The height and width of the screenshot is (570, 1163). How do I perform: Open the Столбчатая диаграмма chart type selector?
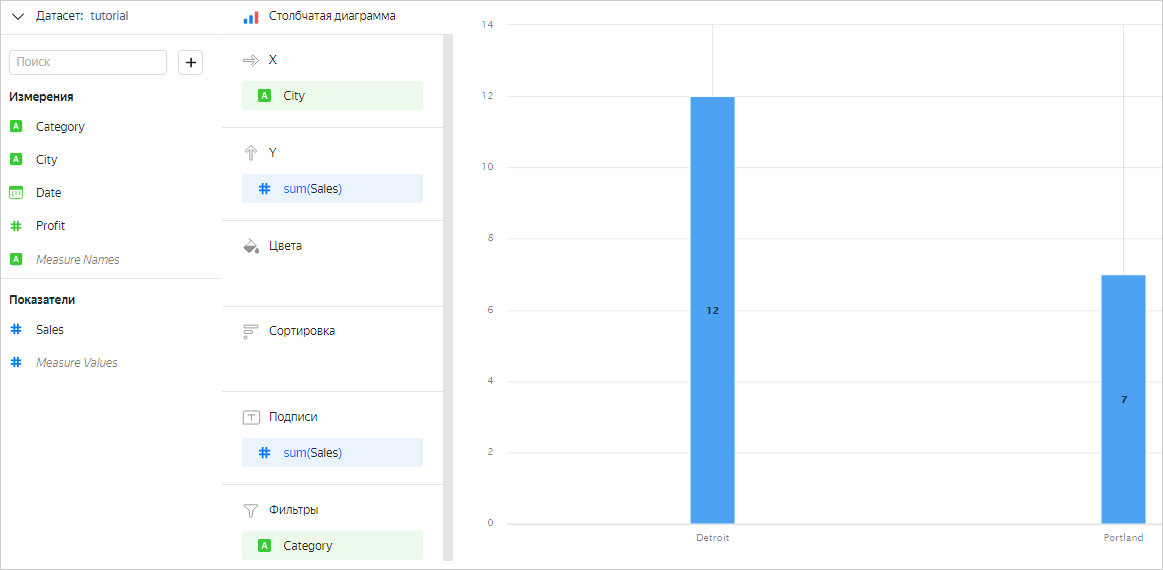pos(331,16)
